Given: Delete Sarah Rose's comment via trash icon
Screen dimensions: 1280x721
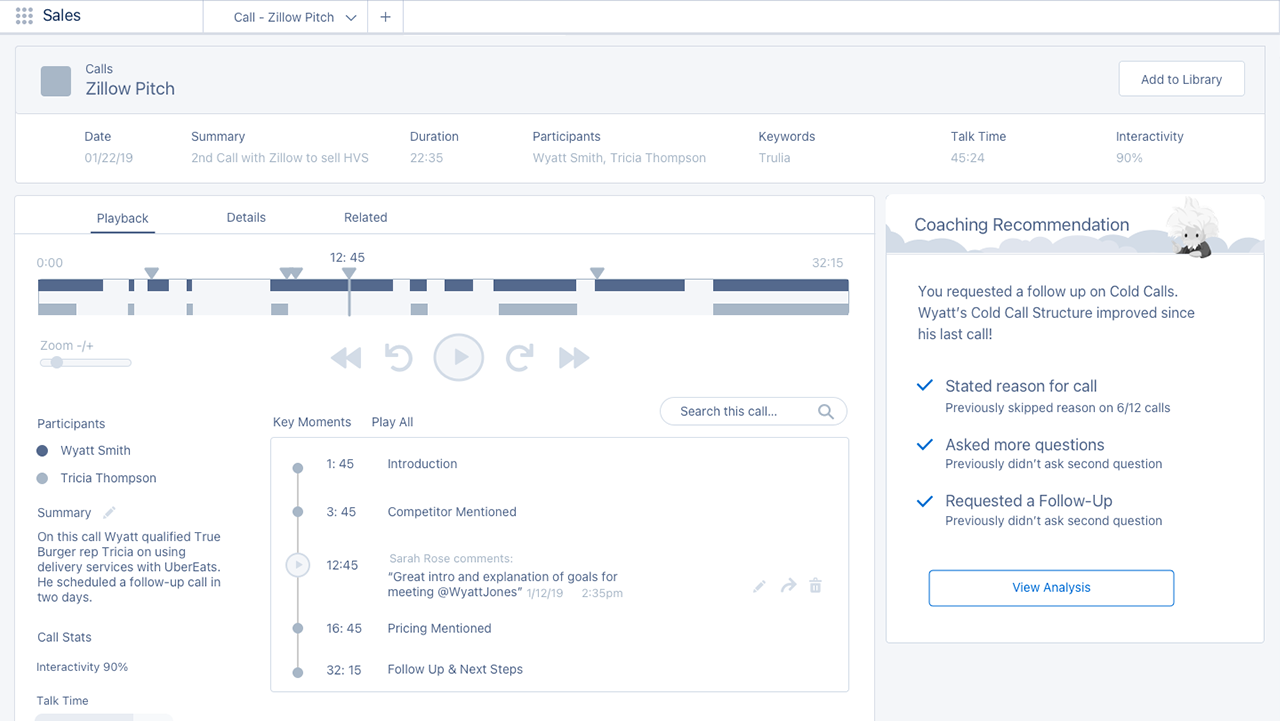Looking at the screenshot, I should coord(815,586).
